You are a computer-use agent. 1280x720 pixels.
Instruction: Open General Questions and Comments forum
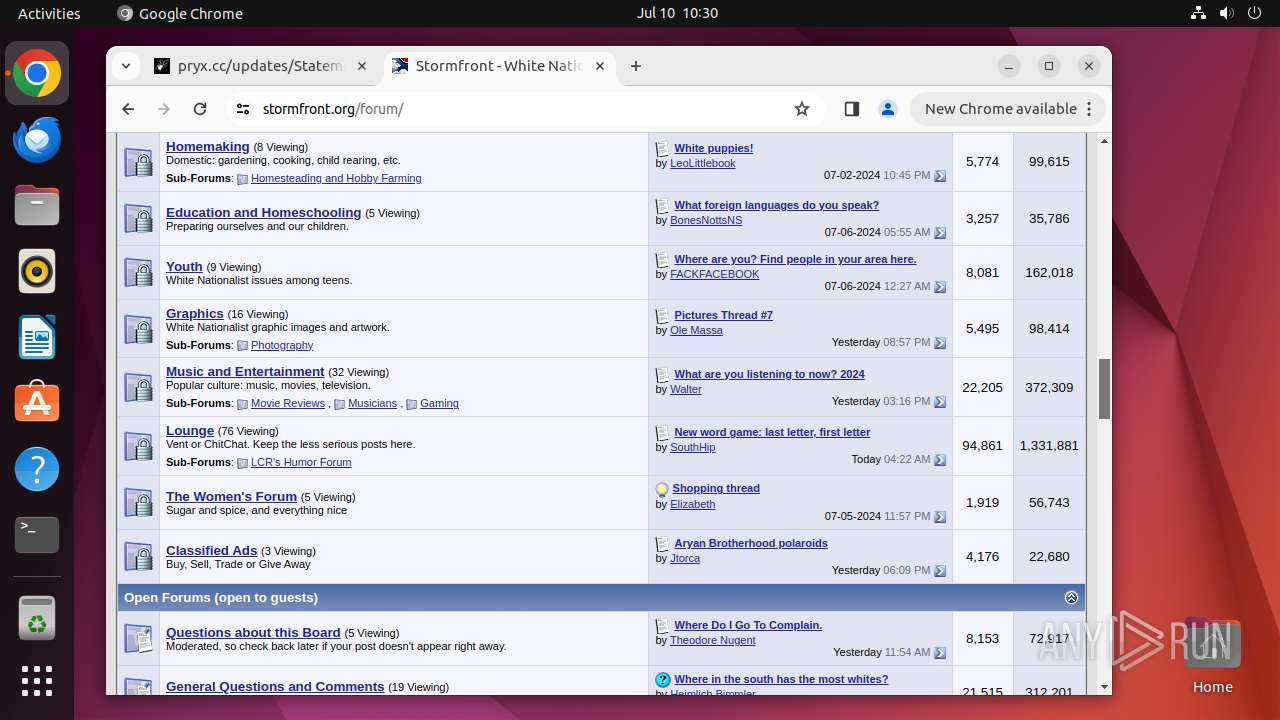275,686
